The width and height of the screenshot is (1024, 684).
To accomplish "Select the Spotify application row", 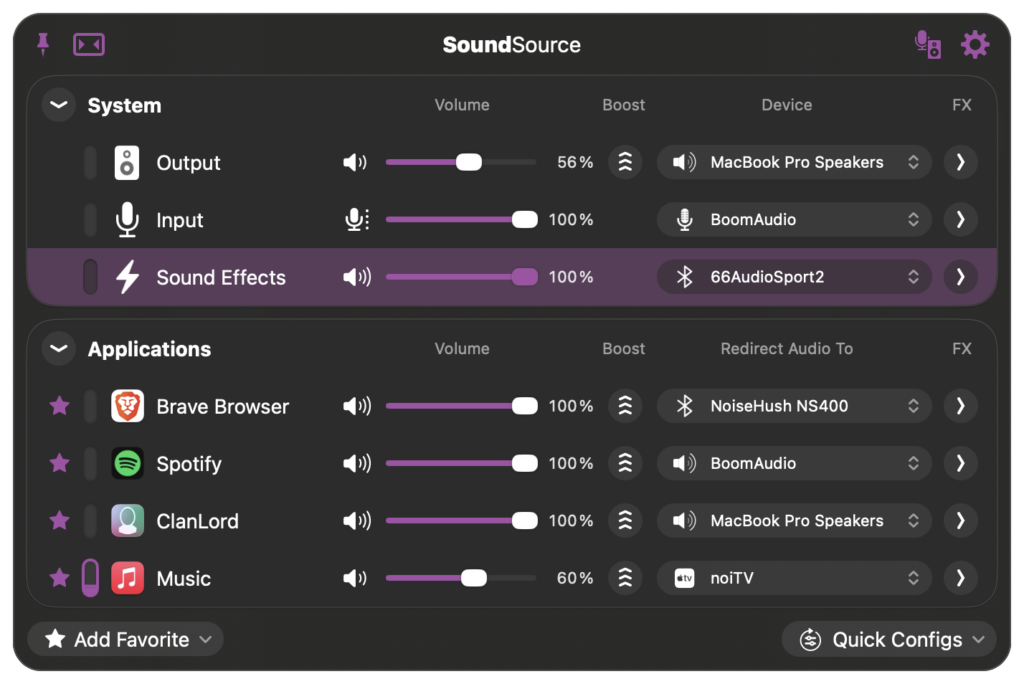I will point(189,464).
